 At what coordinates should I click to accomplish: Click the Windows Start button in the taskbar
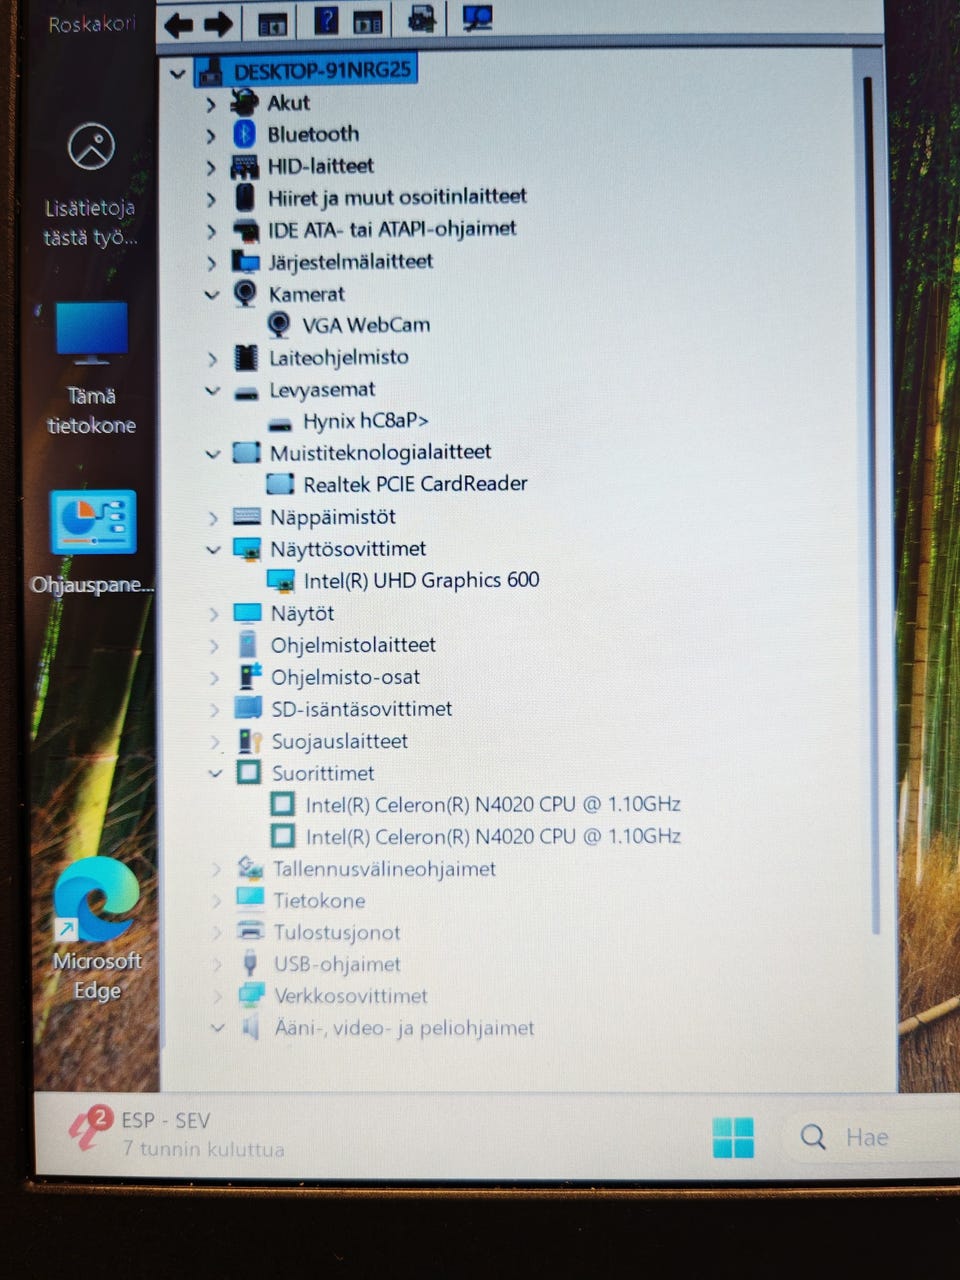pos(733,1137)
